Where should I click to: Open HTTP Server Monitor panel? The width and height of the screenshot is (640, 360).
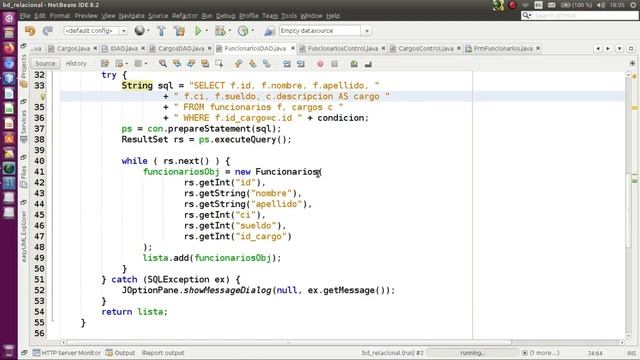click(x=67, y=353)
